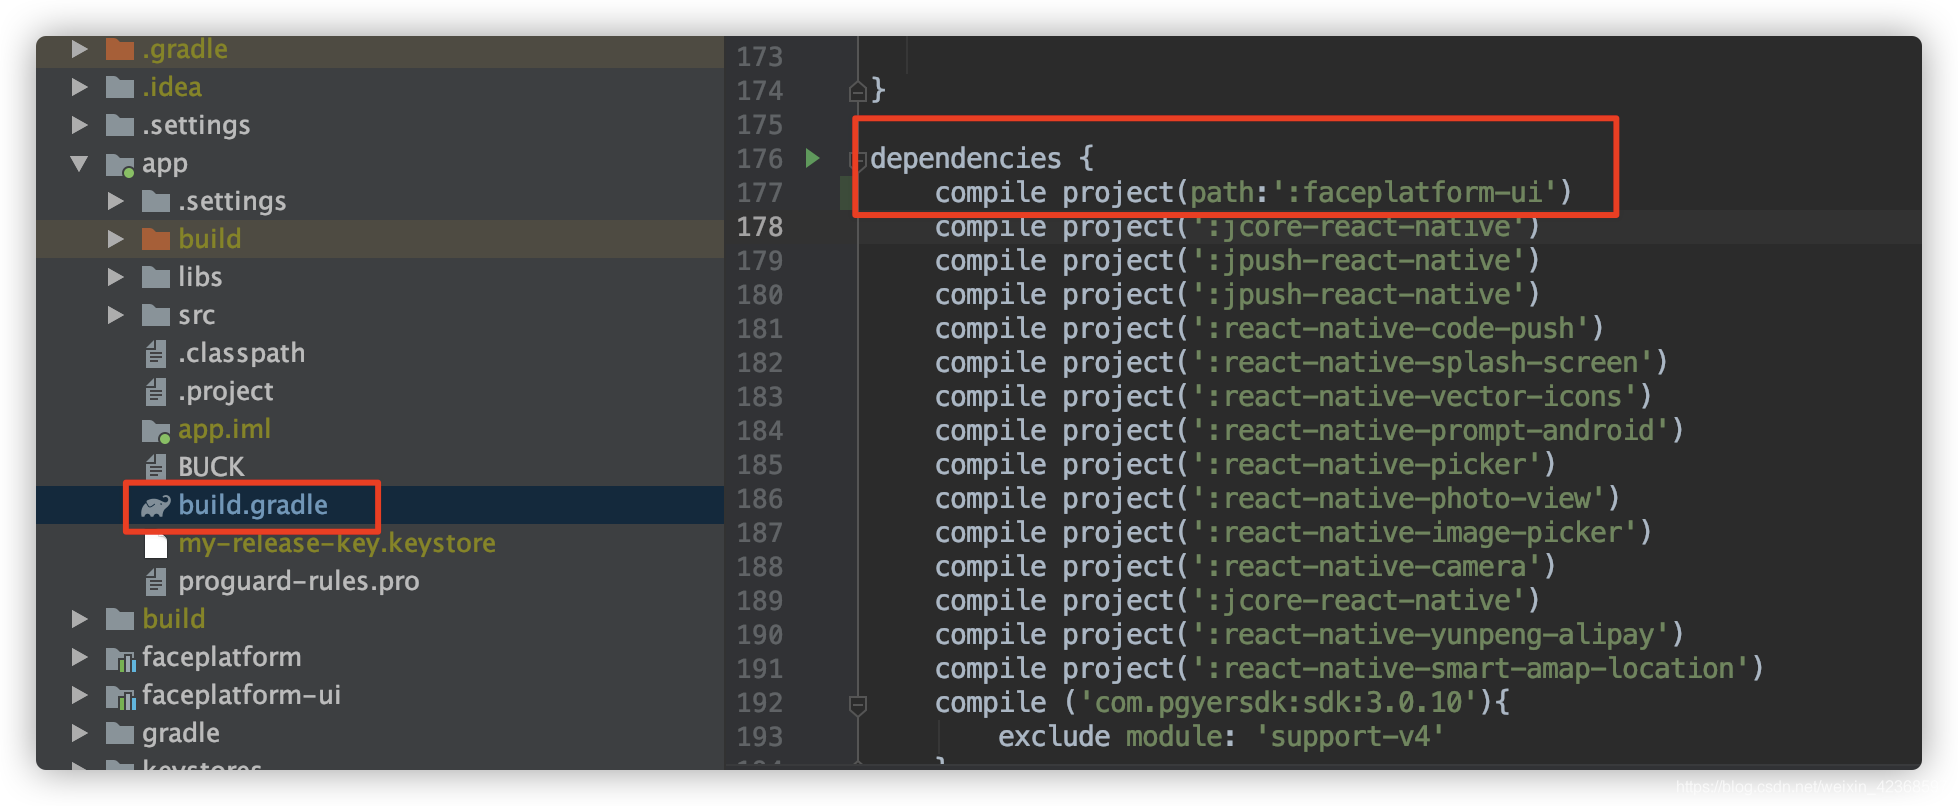Click the 'com.pgyersdk:sdk:3.0.10' compile line
1958x806 pixels.
point(1222,702)
